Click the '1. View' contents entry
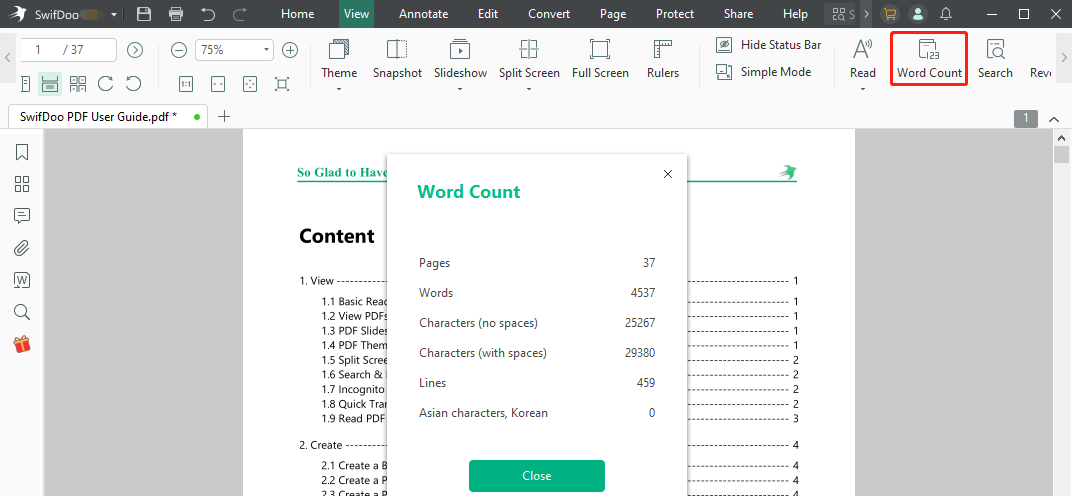The width and height of the screenshot is (1072, 496). tap(317, 280)
